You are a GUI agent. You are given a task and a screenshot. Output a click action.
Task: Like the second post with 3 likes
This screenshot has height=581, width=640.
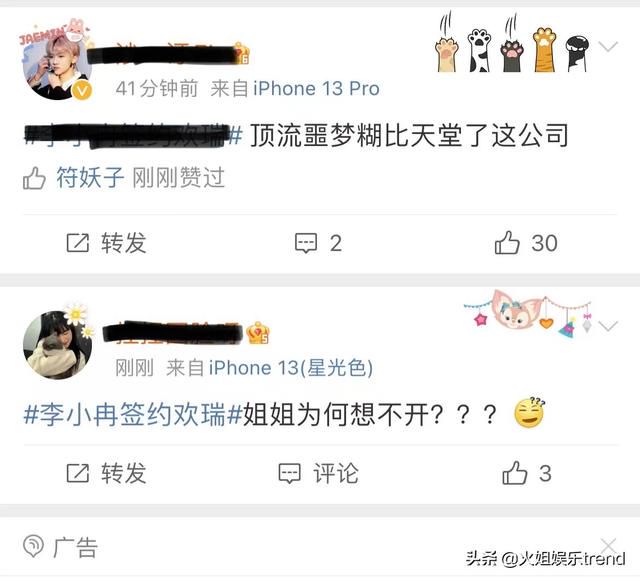527,473
